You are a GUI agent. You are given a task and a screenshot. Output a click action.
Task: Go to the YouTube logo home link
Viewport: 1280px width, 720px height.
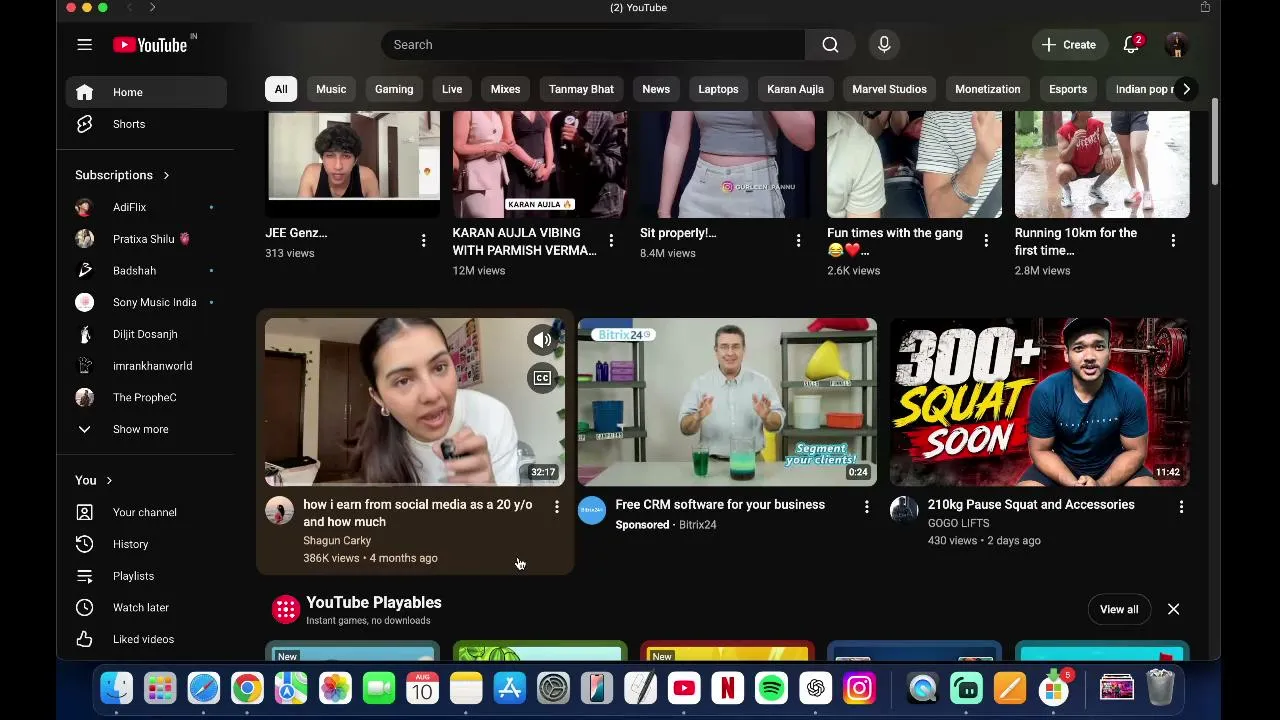point(150,44)
